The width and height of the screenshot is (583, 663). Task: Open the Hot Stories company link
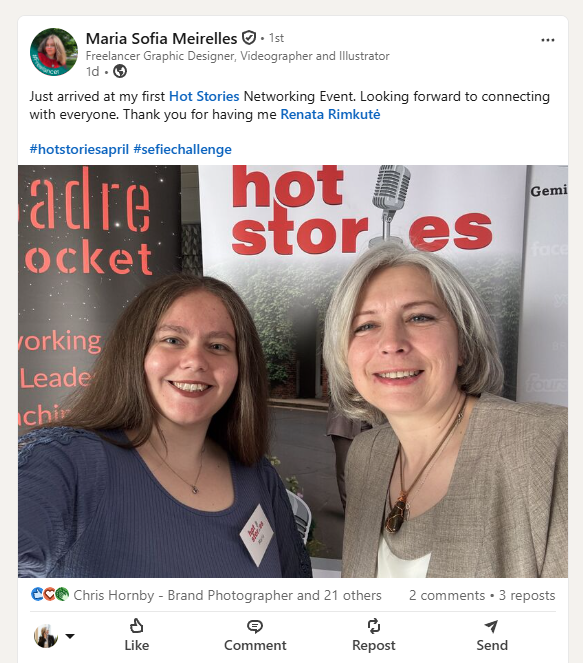204,96
